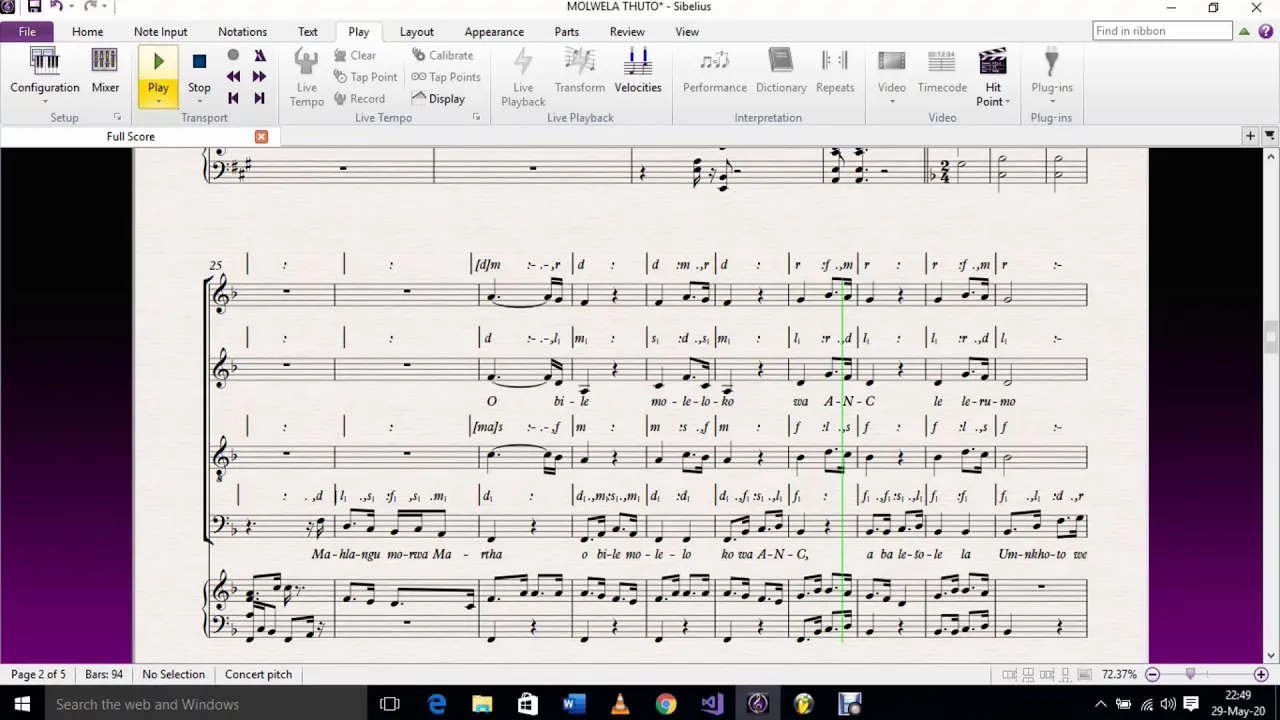Switch to the Review ribbon tab

pos(627,32)
